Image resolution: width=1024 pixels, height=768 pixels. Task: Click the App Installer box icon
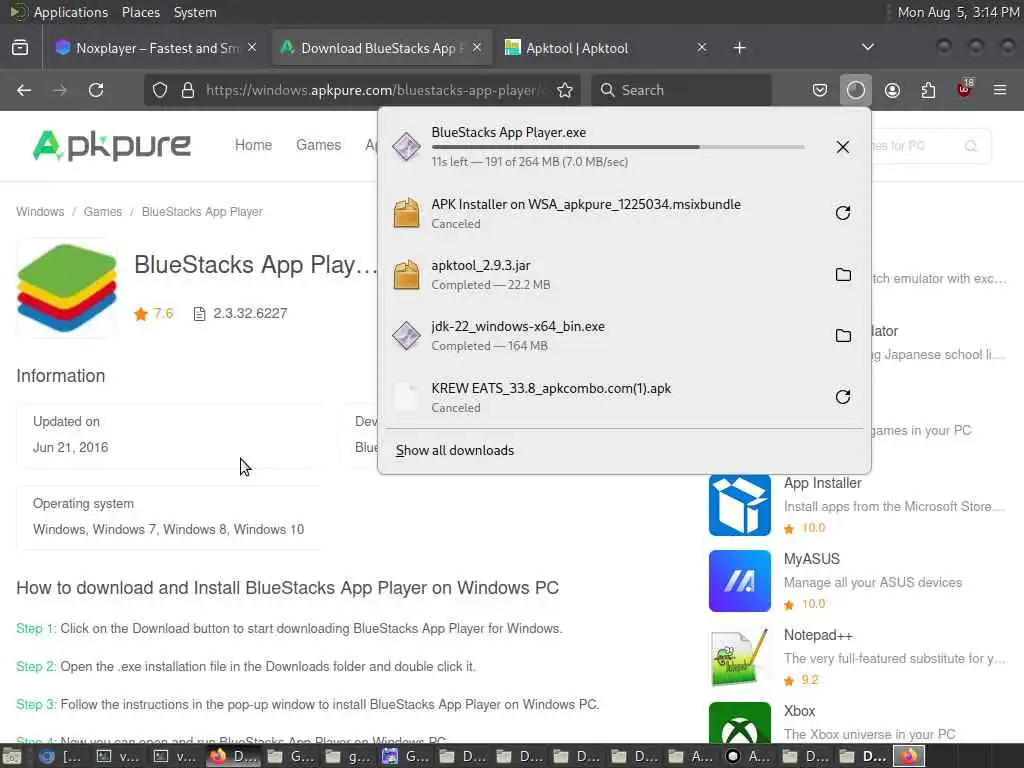click(x=740, y=505)
